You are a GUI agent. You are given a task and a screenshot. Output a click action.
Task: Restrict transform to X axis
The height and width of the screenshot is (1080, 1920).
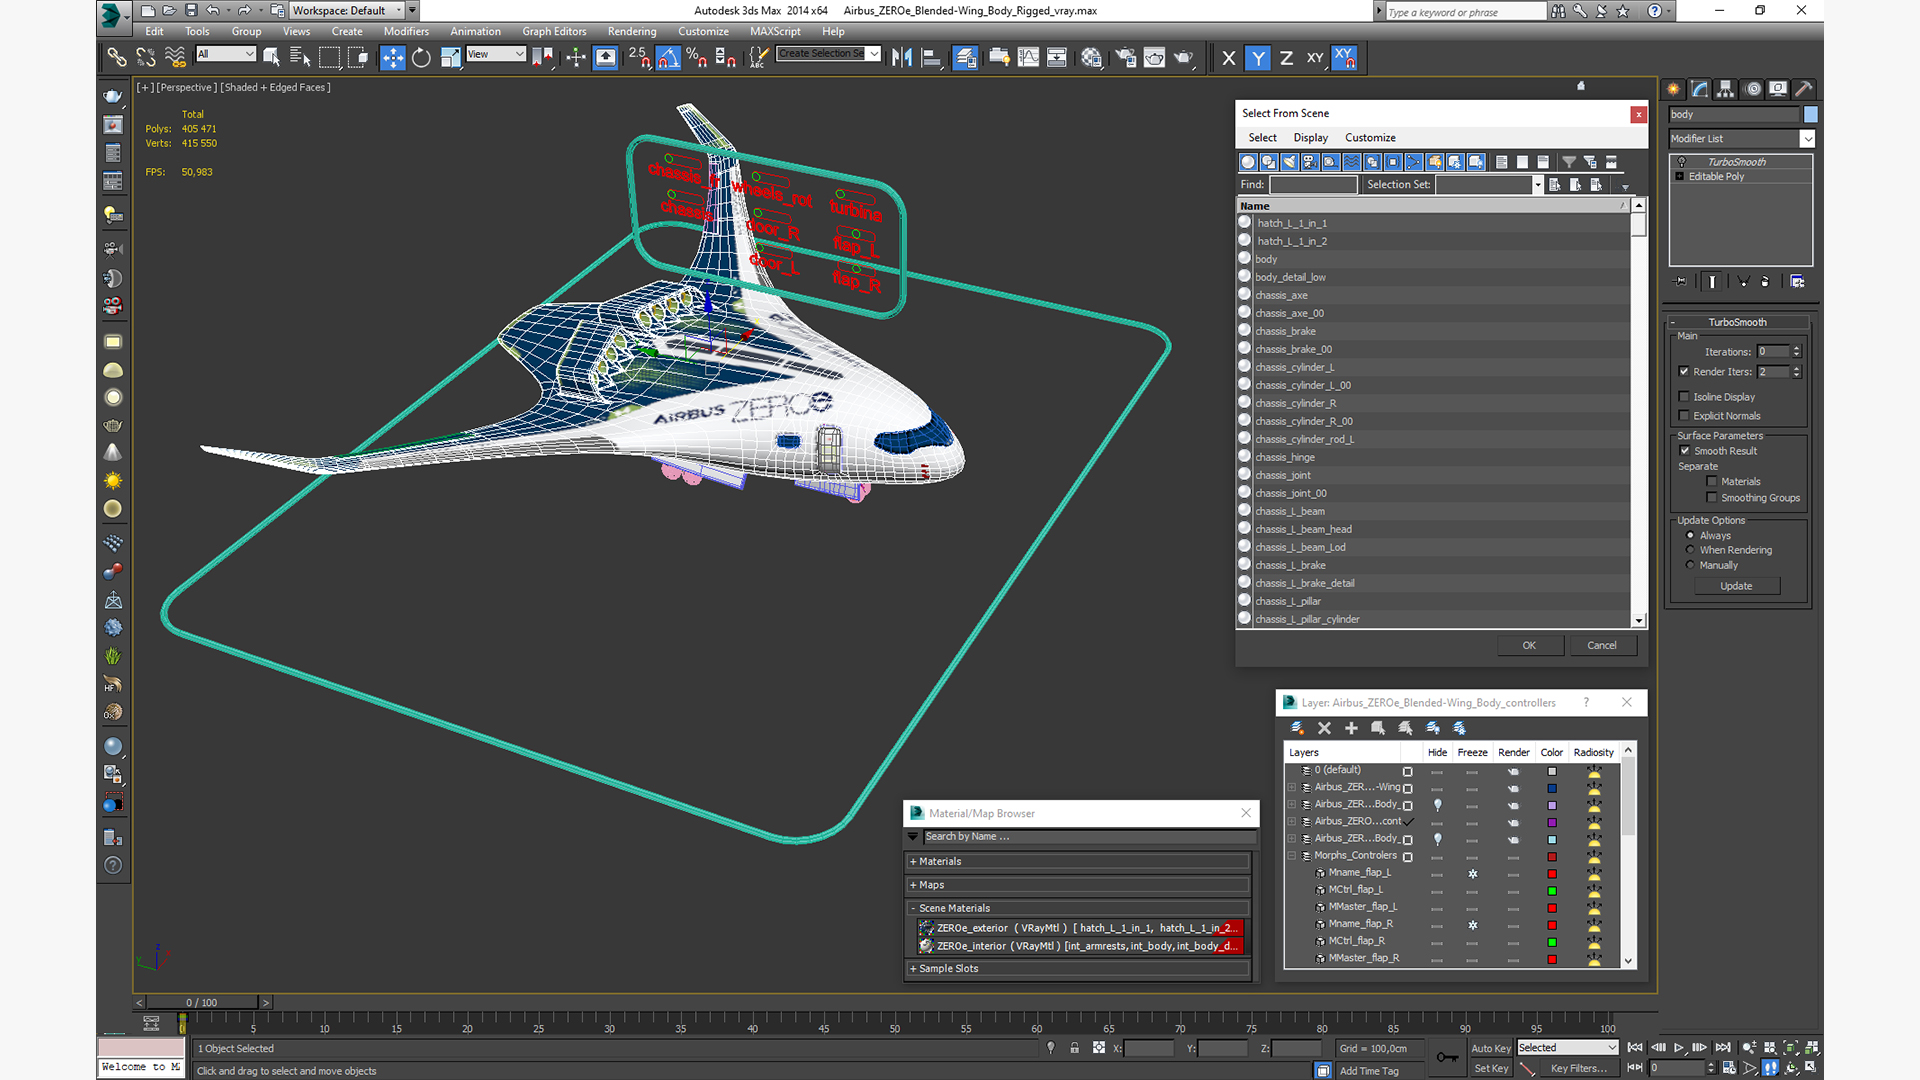1229,58
